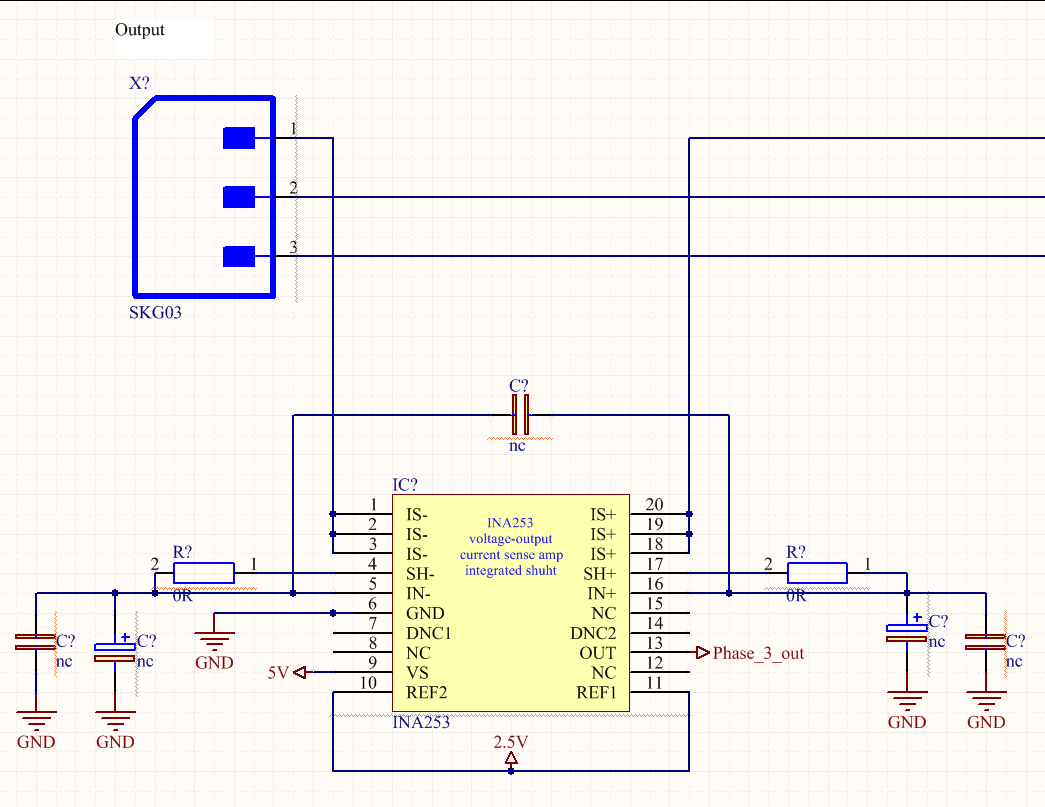Select the polarized capacitor on the IN- net
This screenshot has height=807, width=1045.
click(x=115, y=652)
